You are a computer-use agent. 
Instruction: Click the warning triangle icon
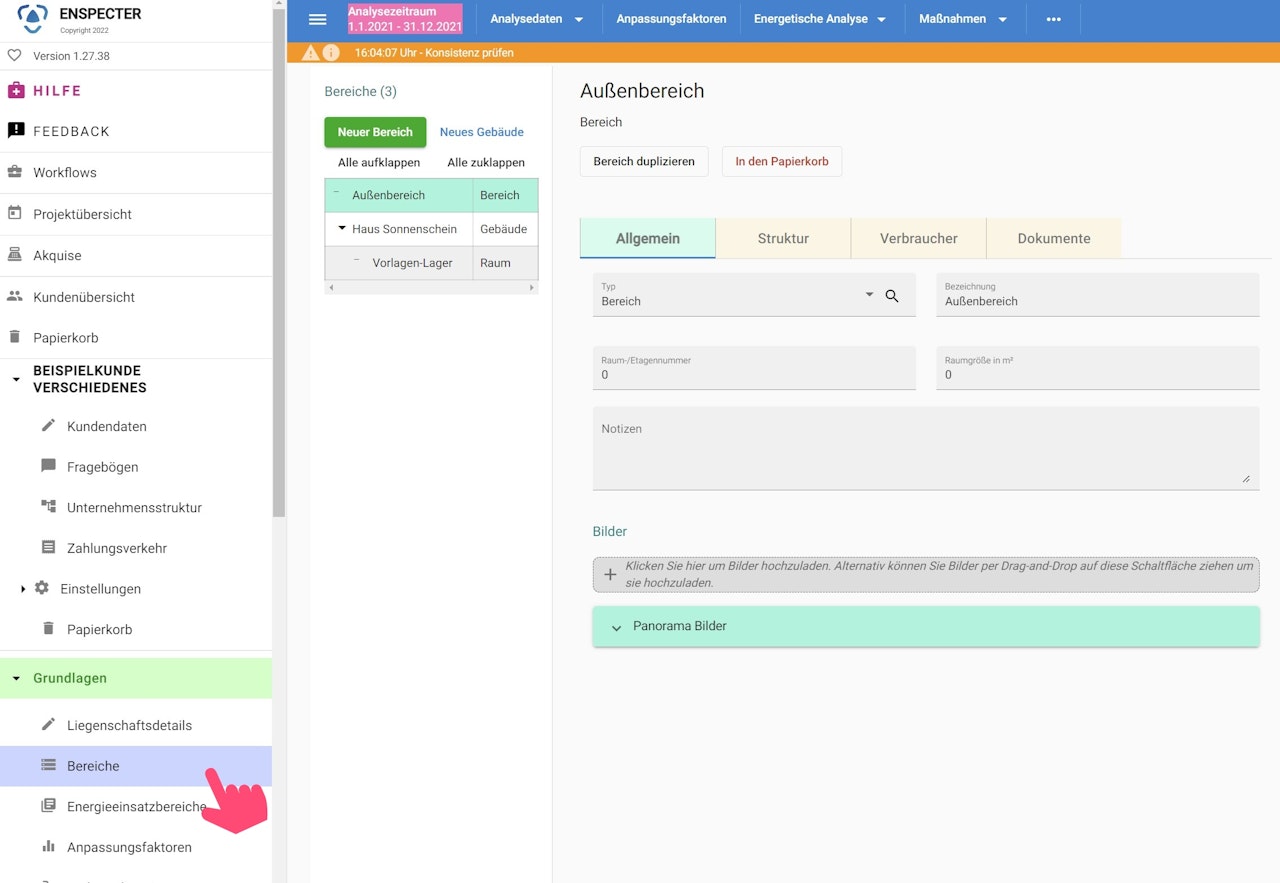pyautogui.click(x=311, y=53)
